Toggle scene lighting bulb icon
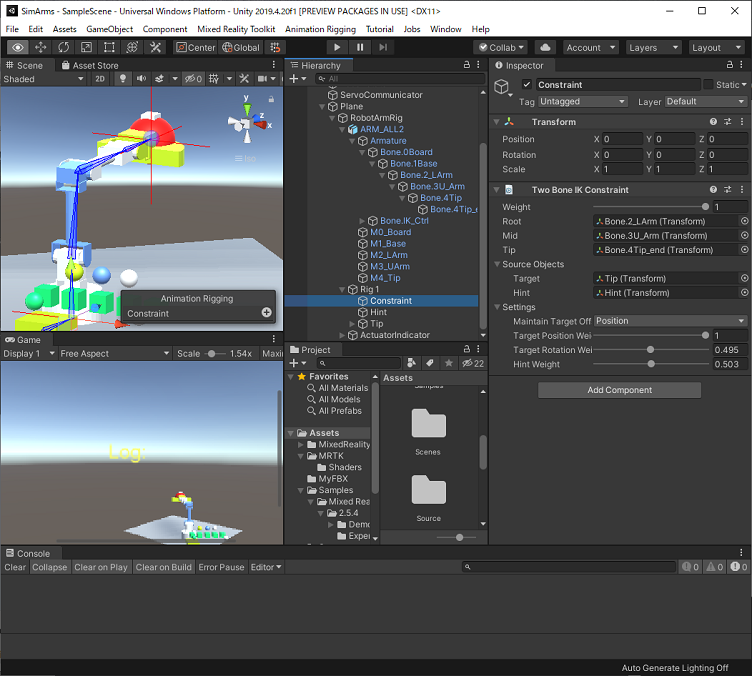752x676 pixels. coord(123,79)
